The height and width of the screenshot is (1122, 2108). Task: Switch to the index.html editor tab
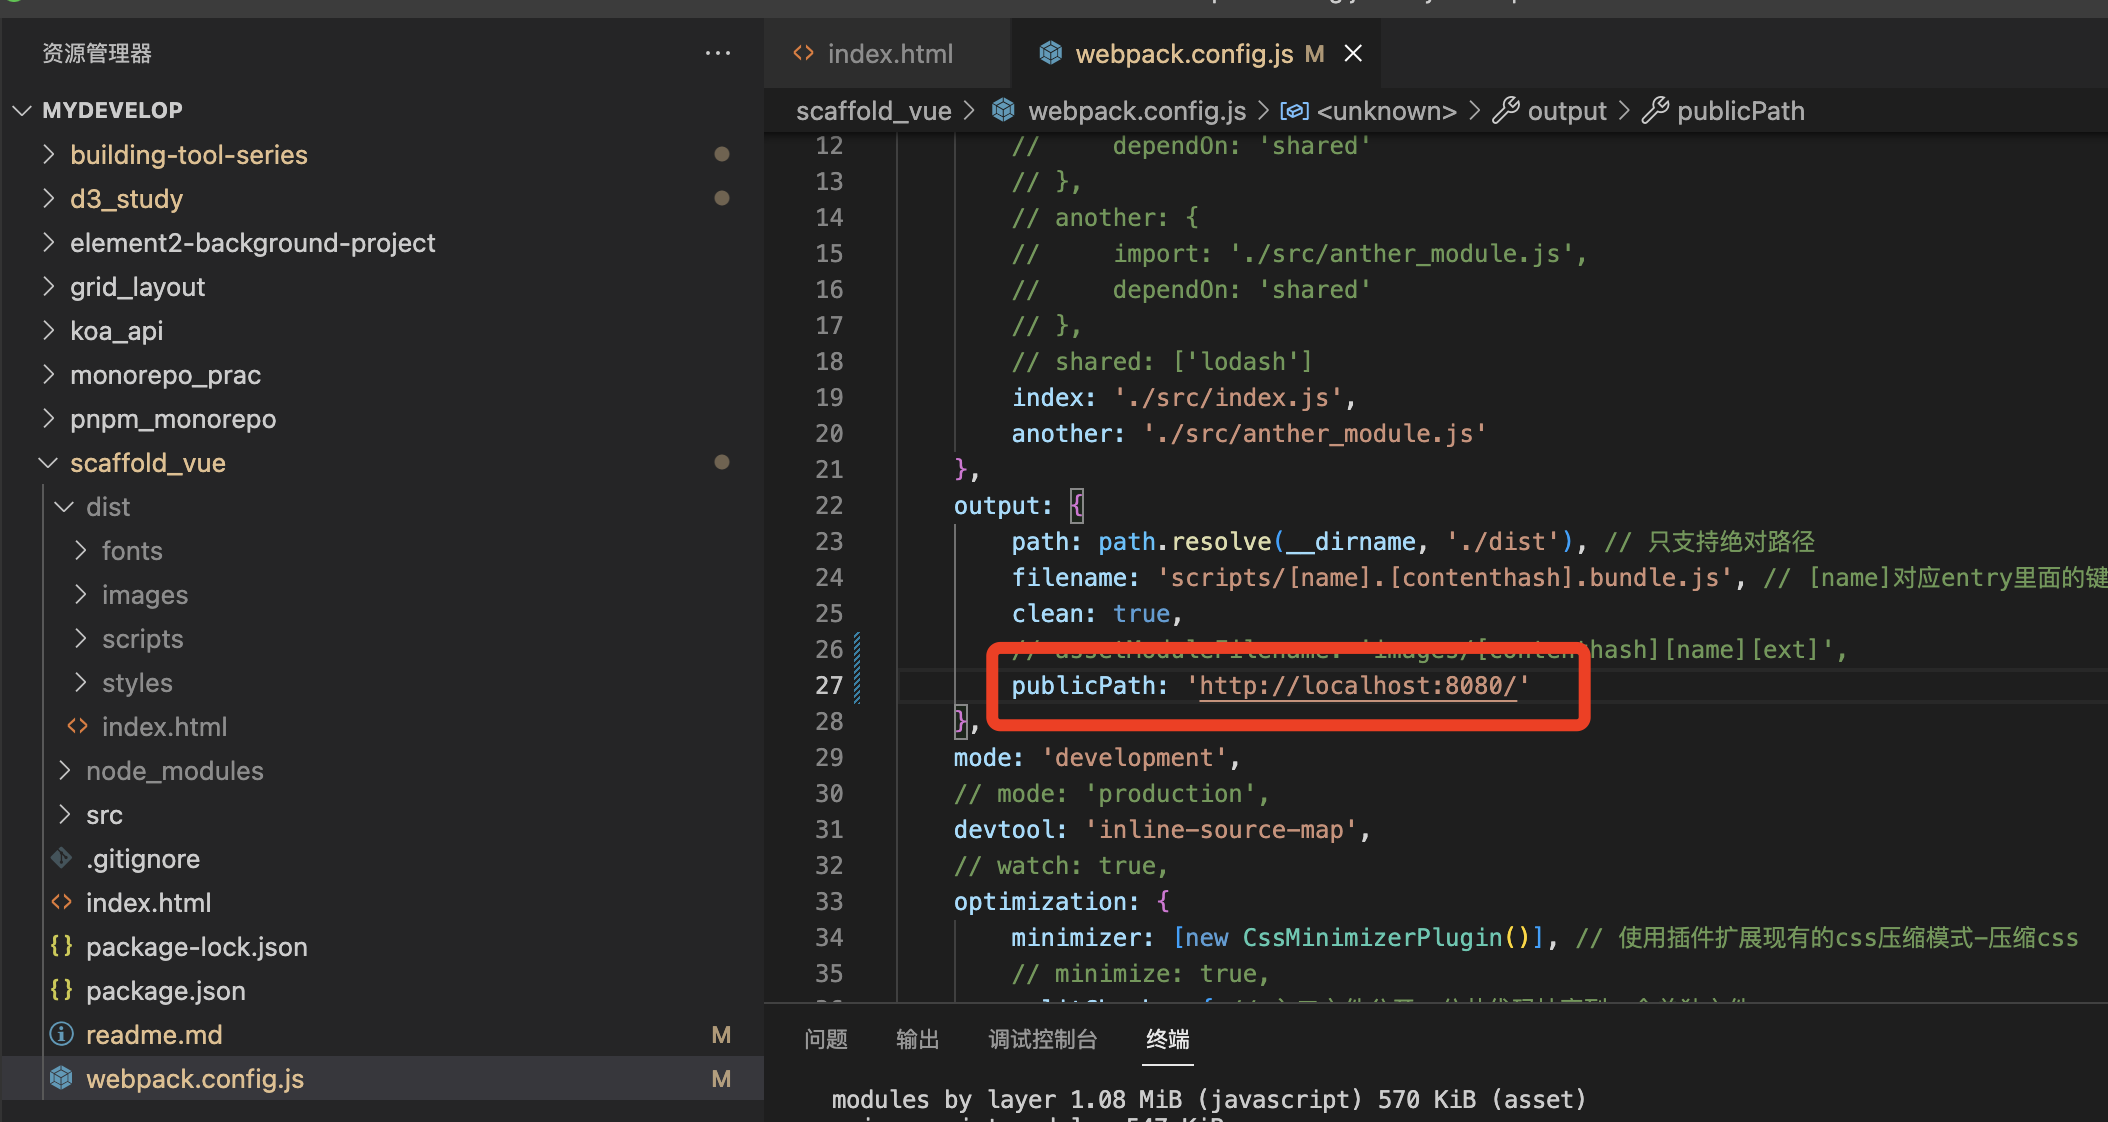pyautogui.click(x=889, y=54)
